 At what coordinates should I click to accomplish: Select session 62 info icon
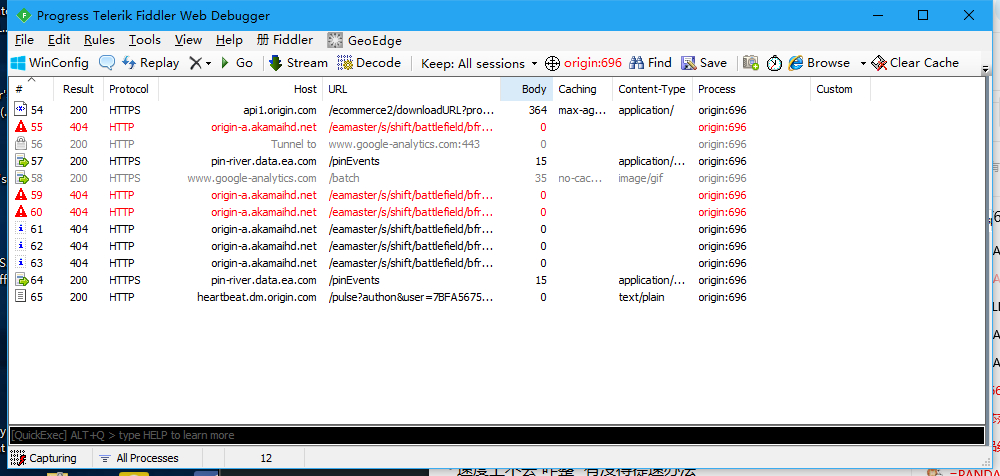(20, 246)
